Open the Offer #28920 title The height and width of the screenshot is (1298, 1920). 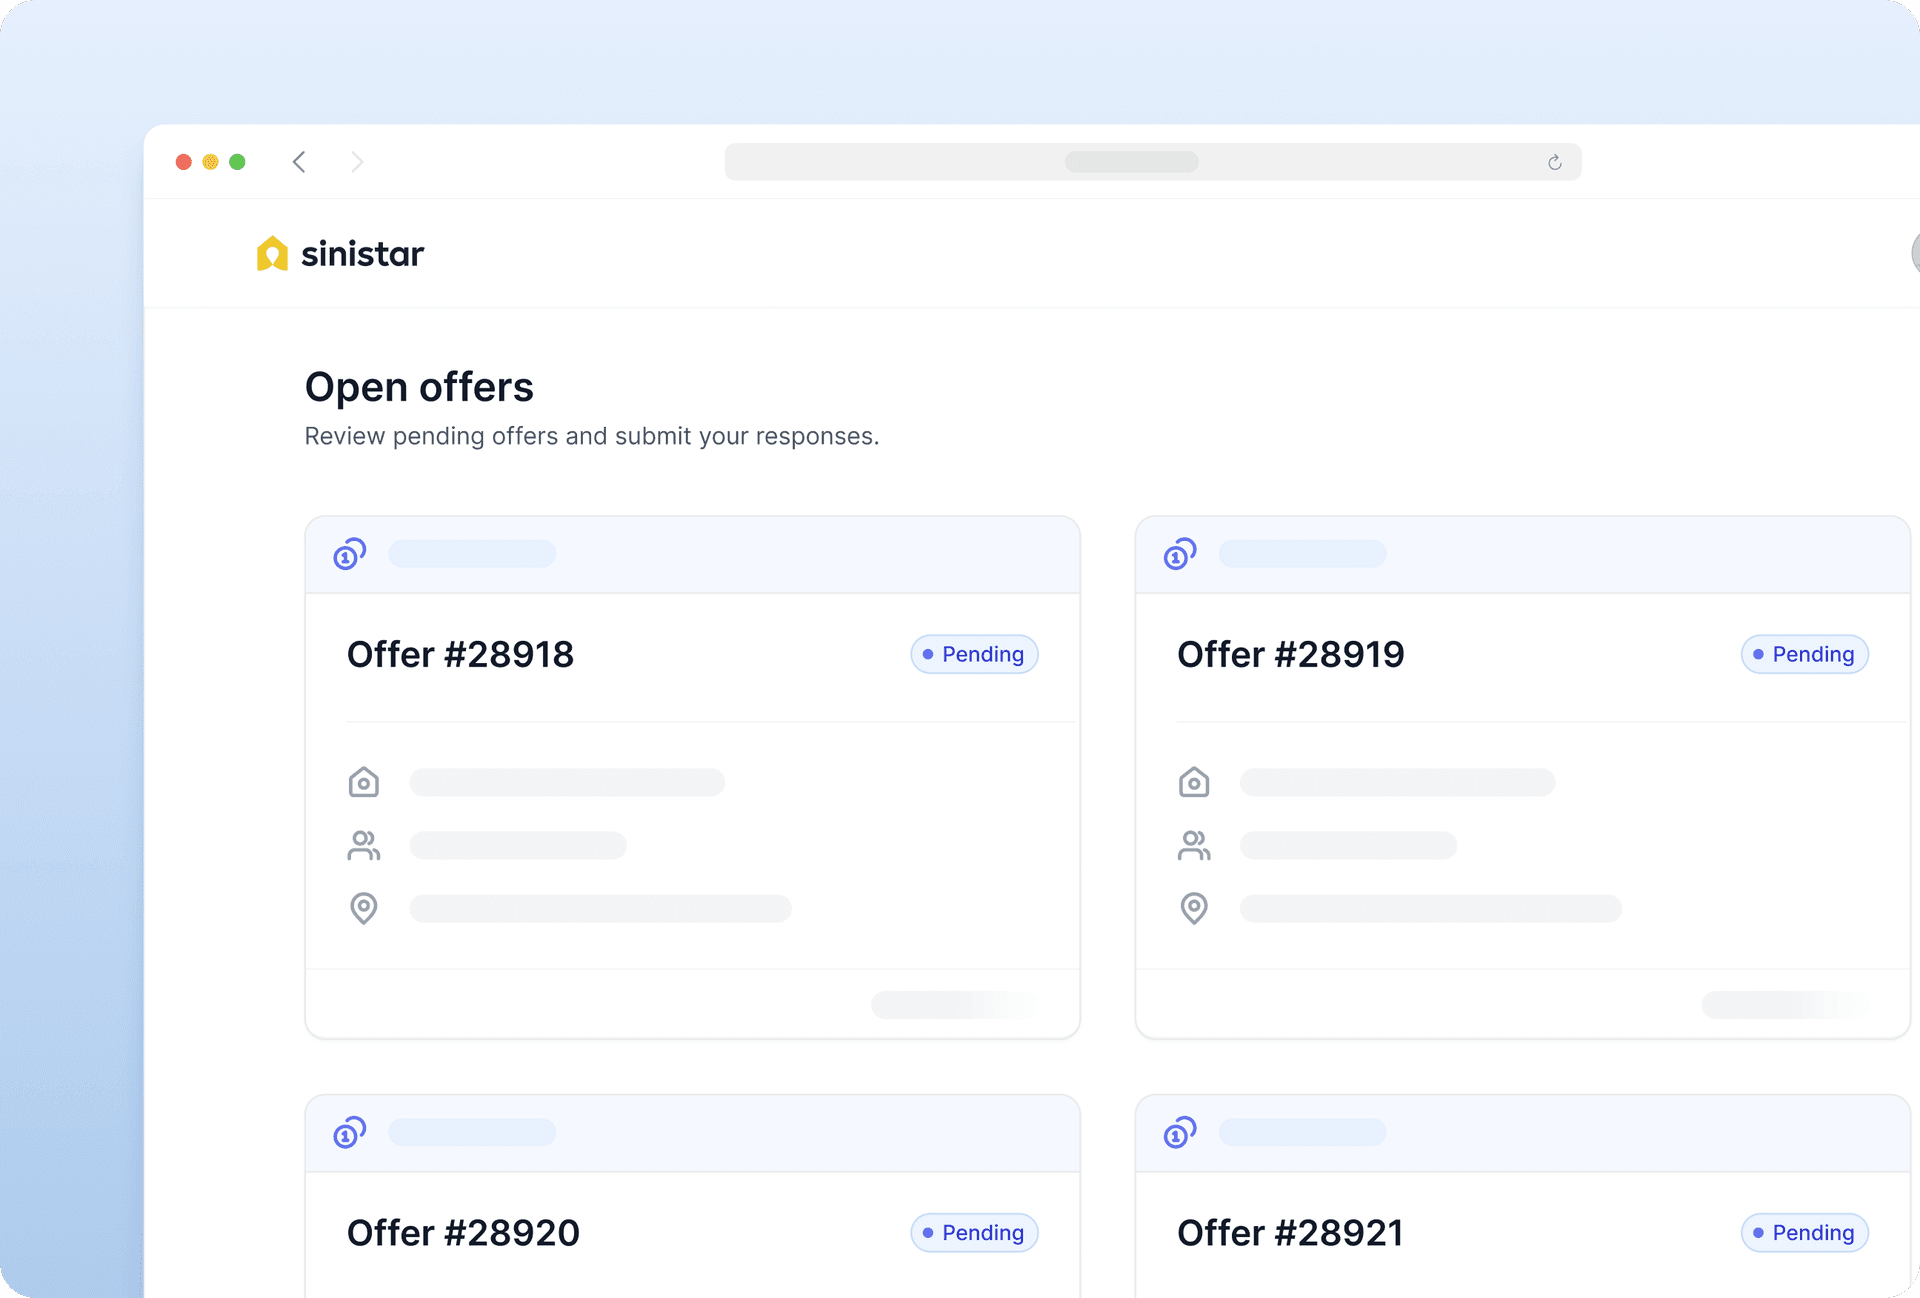tap(463, 1232)
